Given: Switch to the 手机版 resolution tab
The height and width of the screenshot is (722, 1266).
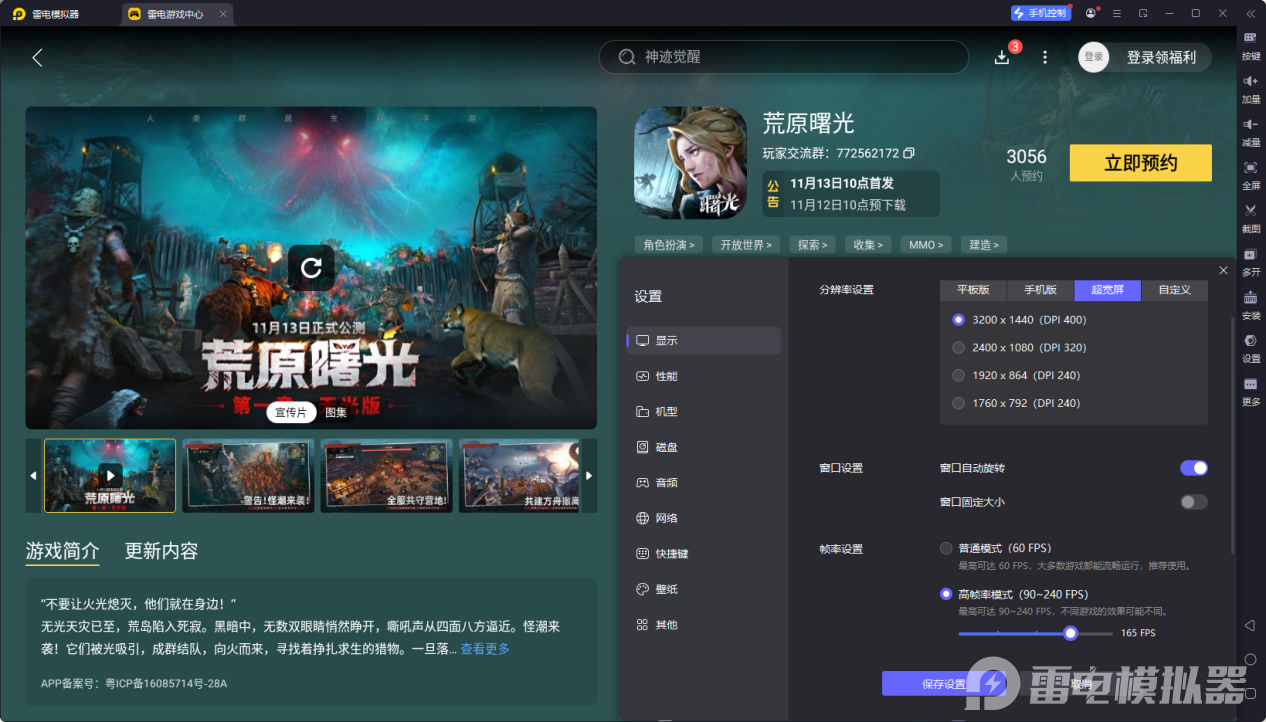Looking at the screenshot, I should click(1039, 290).
